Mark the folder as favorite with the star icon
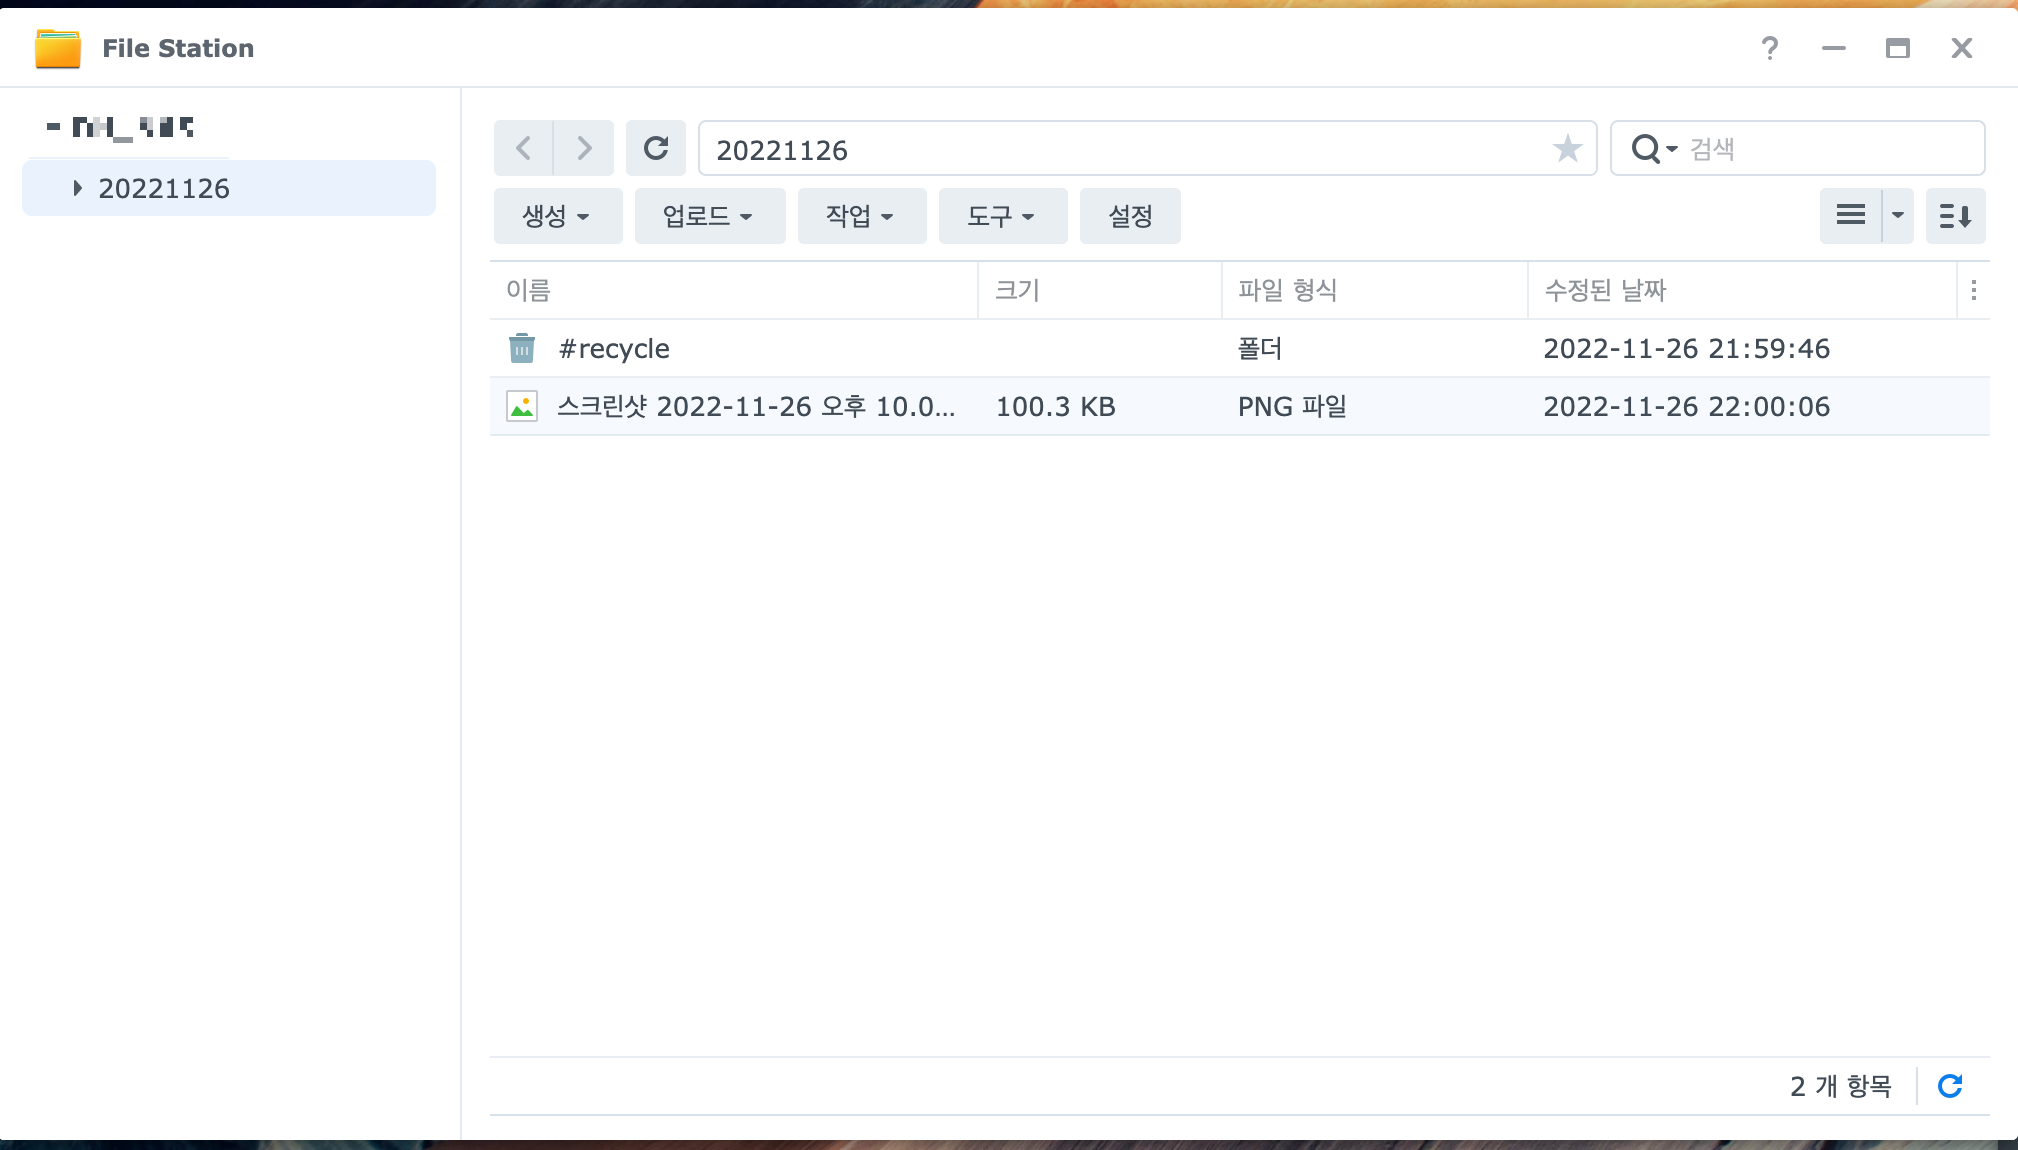Image resolution: width=2018 pixels, height=1150 pixels. click(x=1567, y=149)
